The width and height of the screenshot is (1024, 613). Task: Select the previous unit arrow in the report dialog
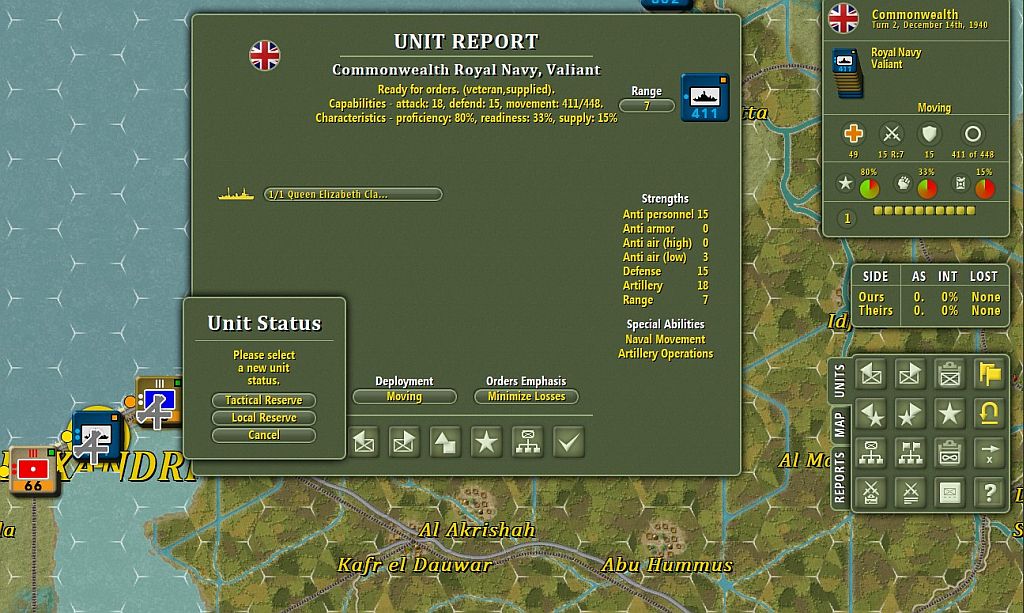[364, 441]
